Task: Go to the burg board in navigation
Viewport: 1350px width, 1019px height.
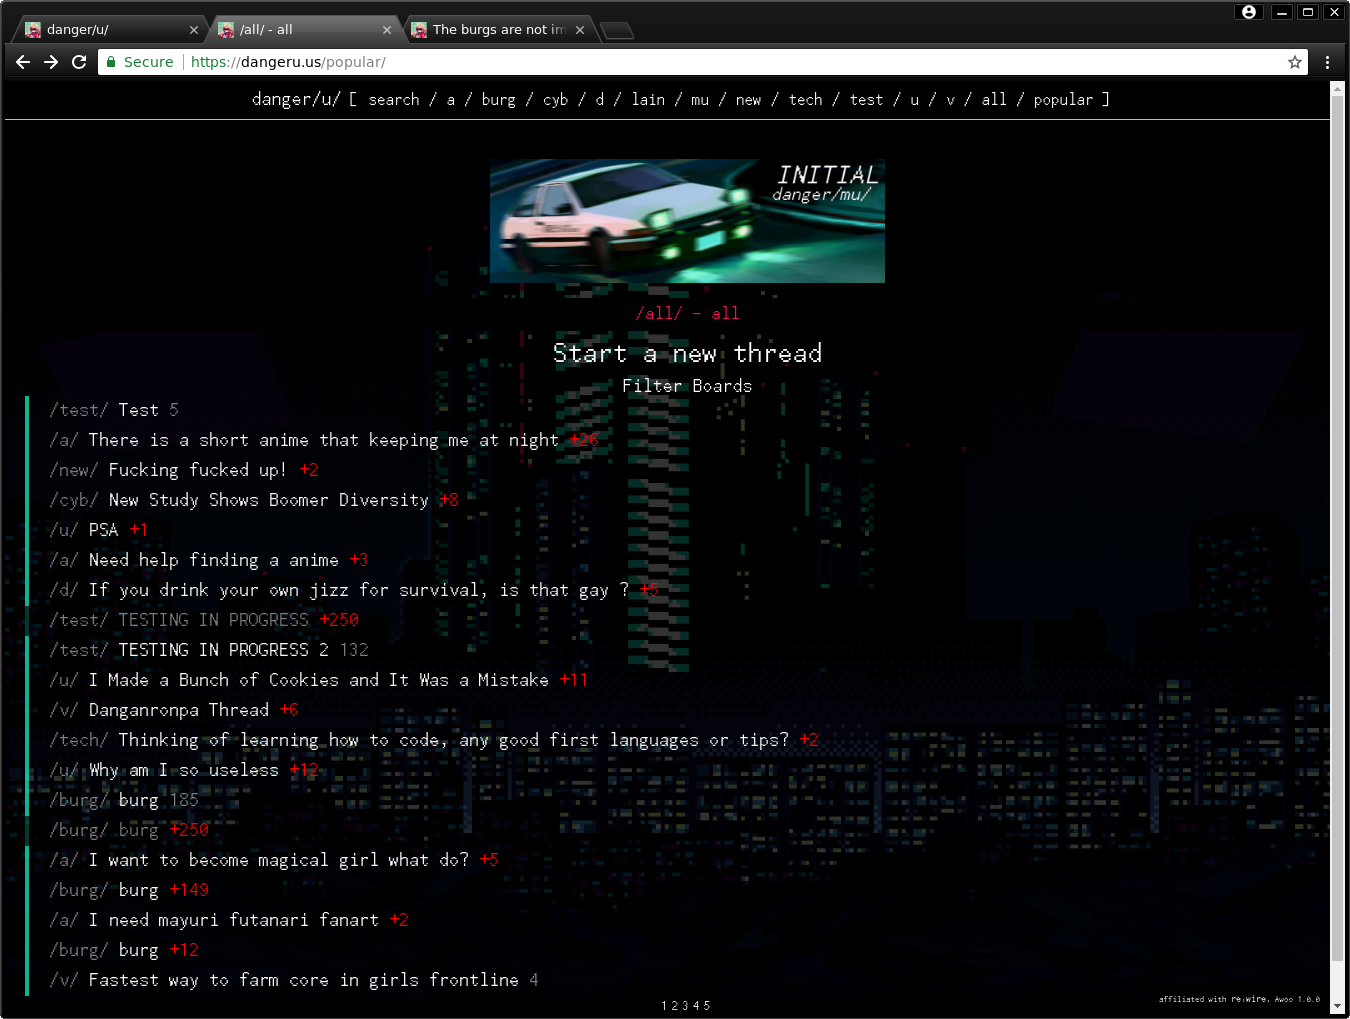Action: click(x=499, y=99)
